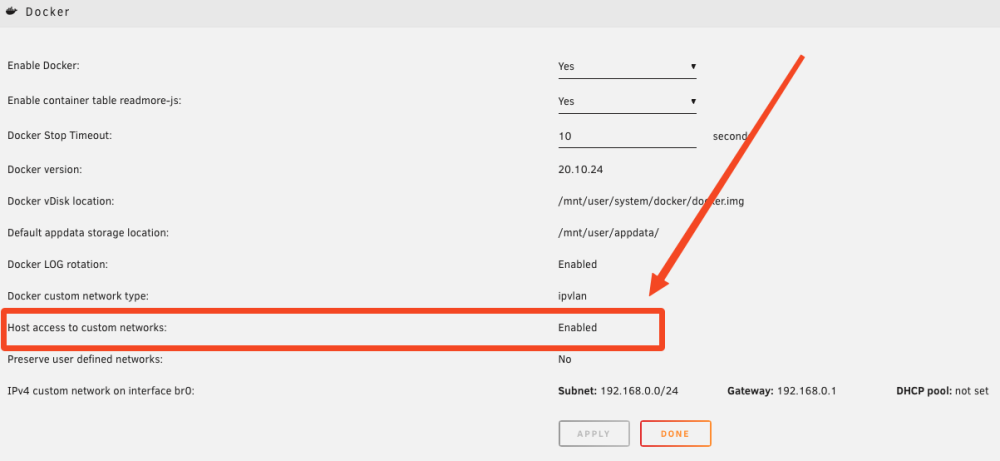Screen dimensions: 1000x461
Task: Click the Docker vDisk location label
Action: 61,201
